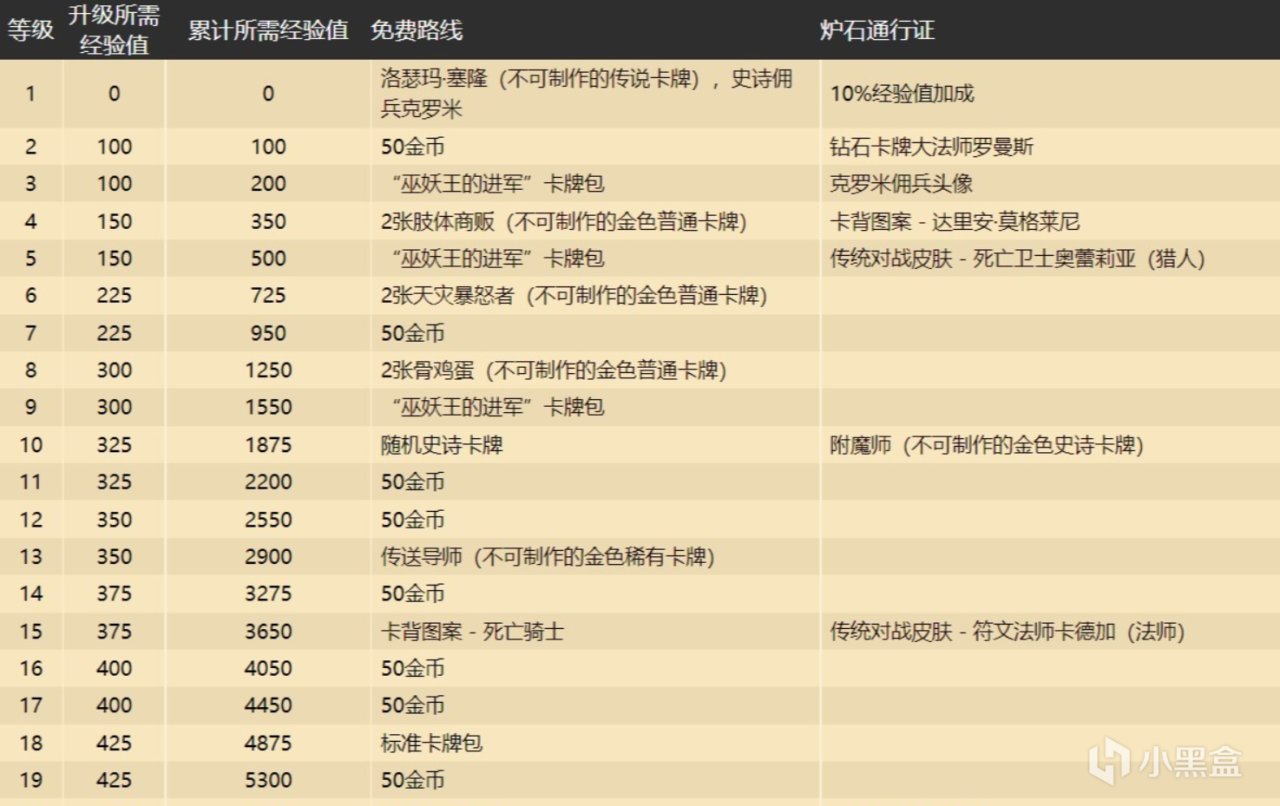Click cumulative experience value 500

[268, 258]
